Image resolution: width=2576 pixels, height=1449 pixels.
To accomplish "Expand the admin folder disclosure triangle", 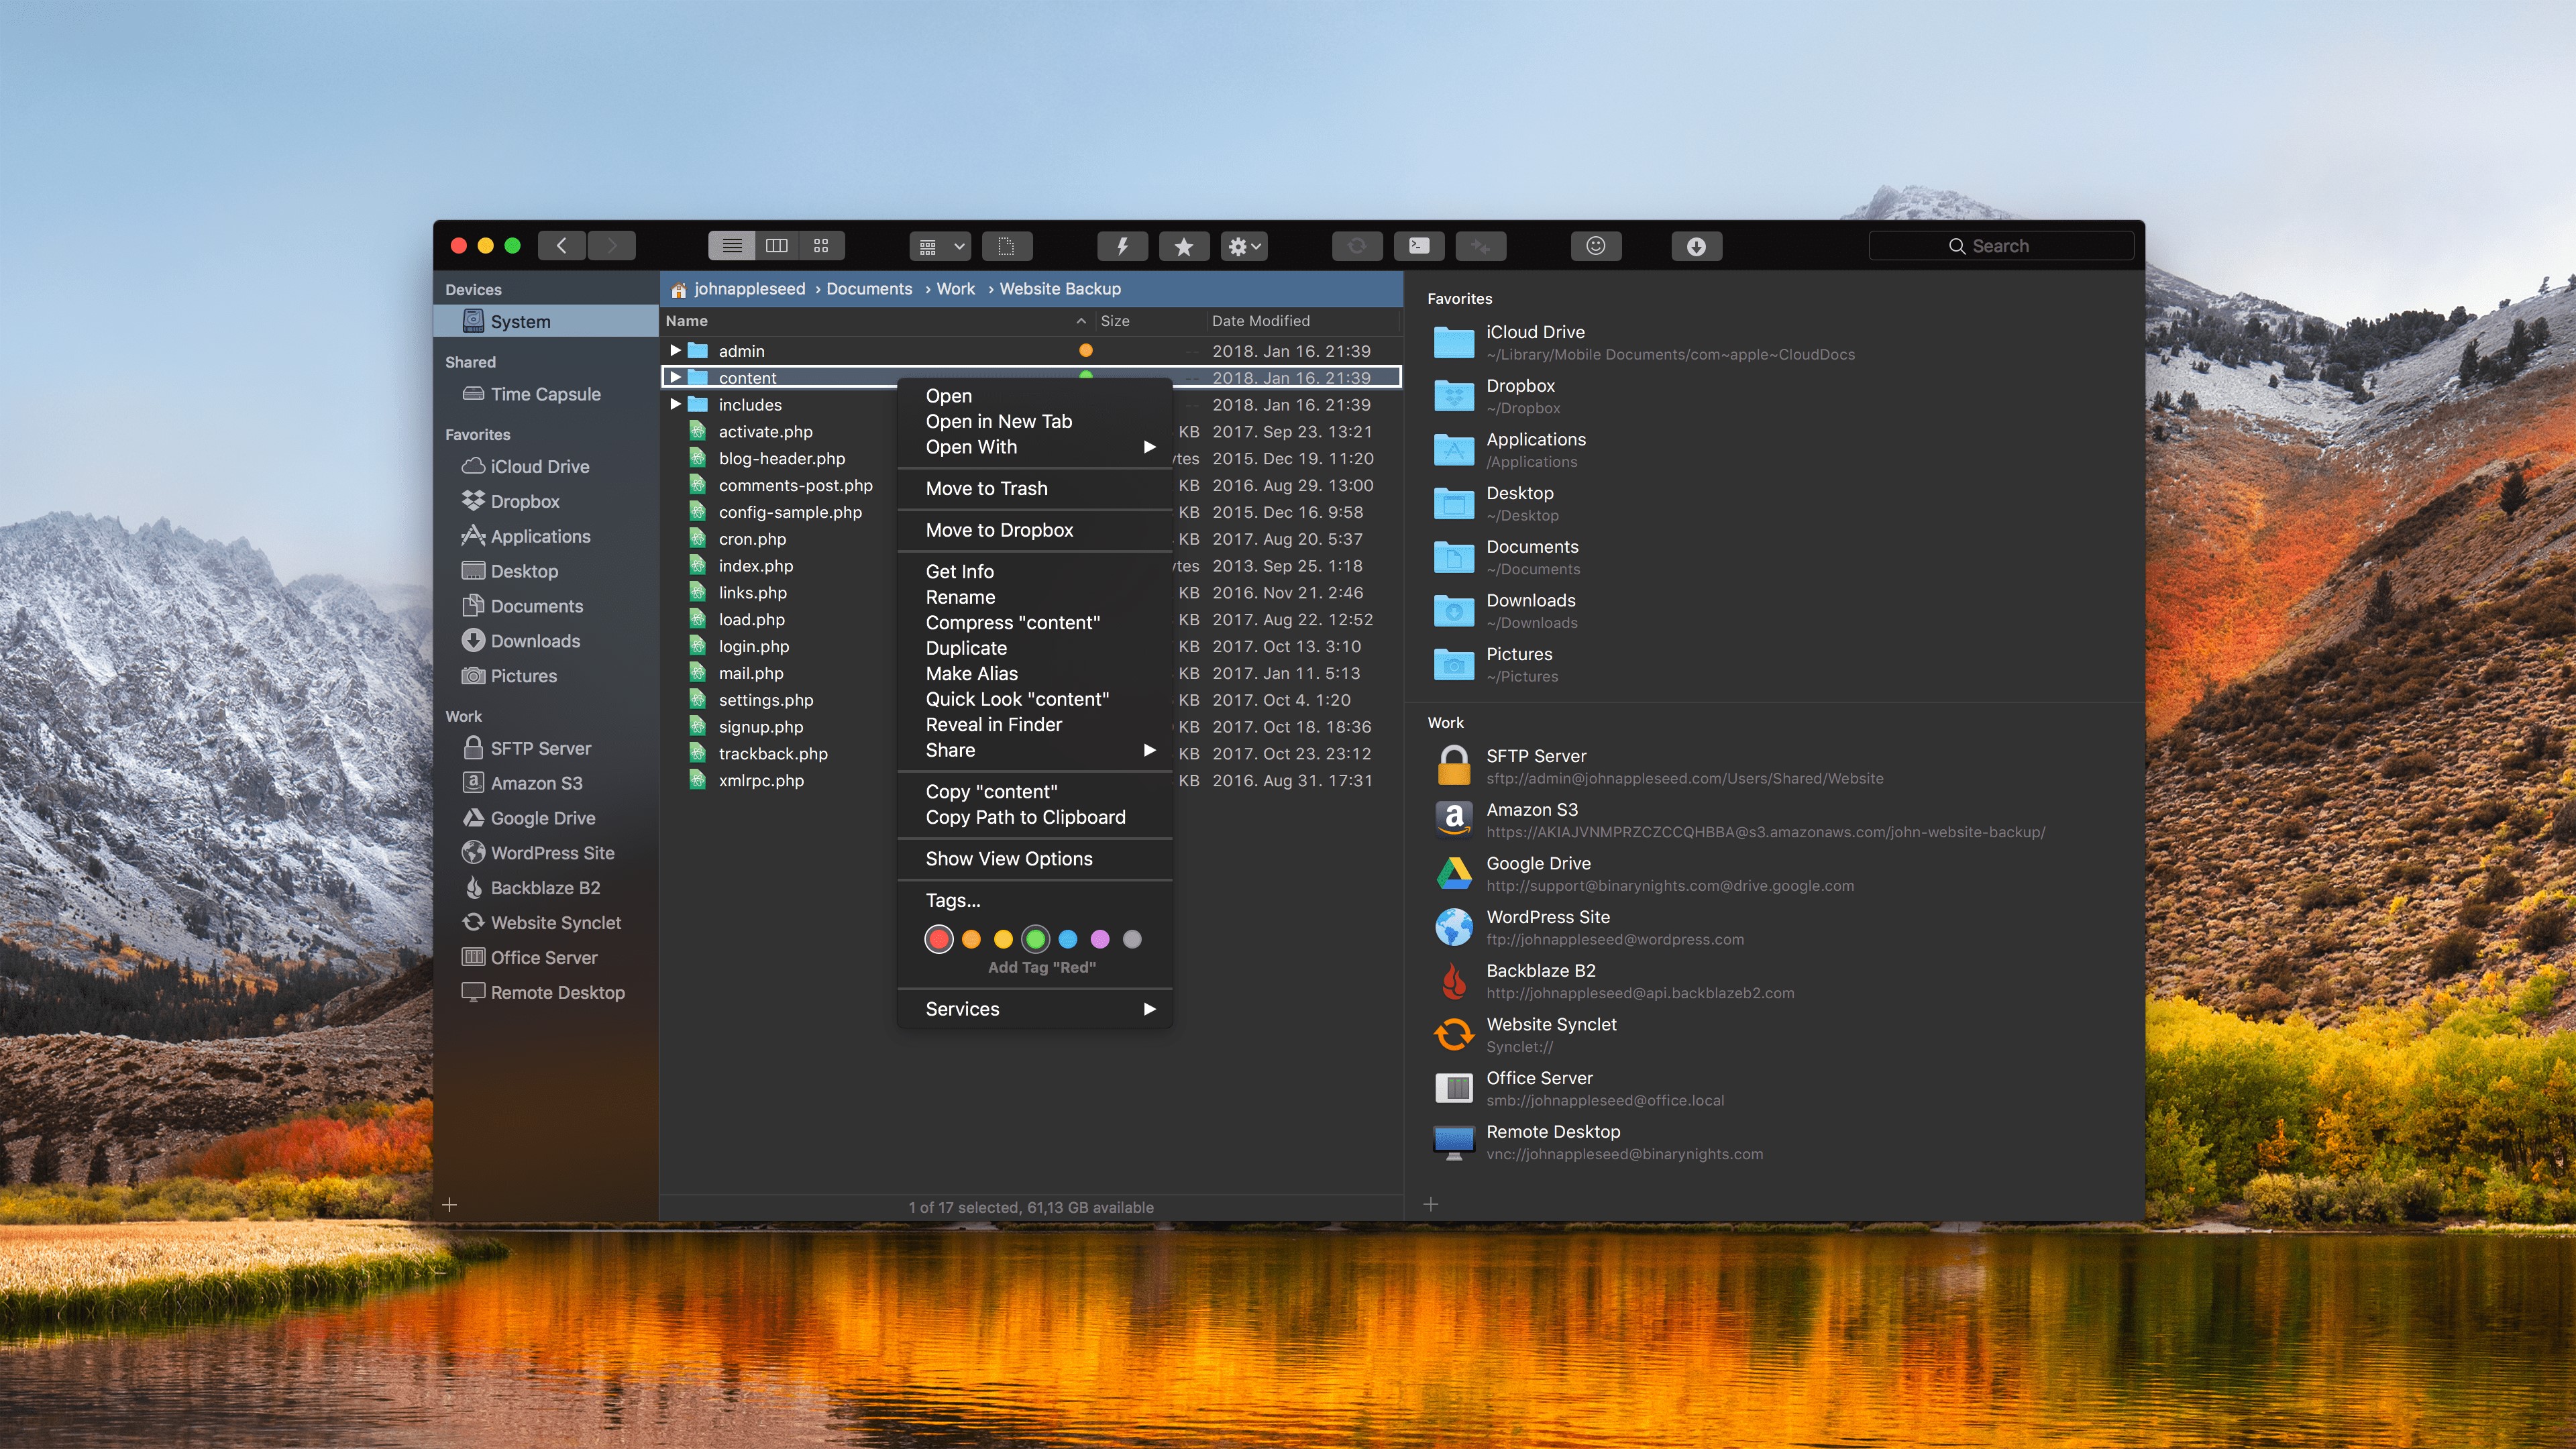I will 675,351.
